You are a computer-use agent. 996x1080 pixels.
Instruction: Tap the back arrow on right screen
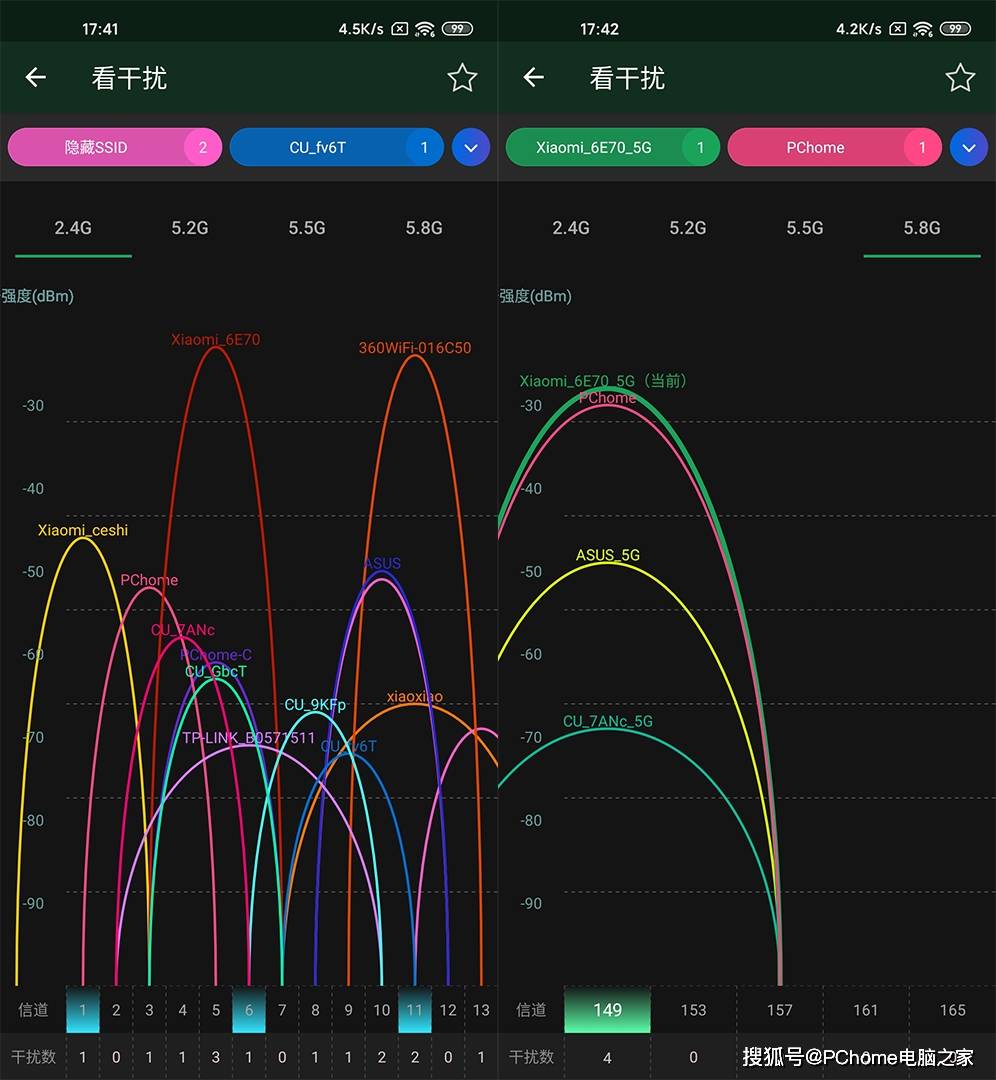tap(534, 78)
